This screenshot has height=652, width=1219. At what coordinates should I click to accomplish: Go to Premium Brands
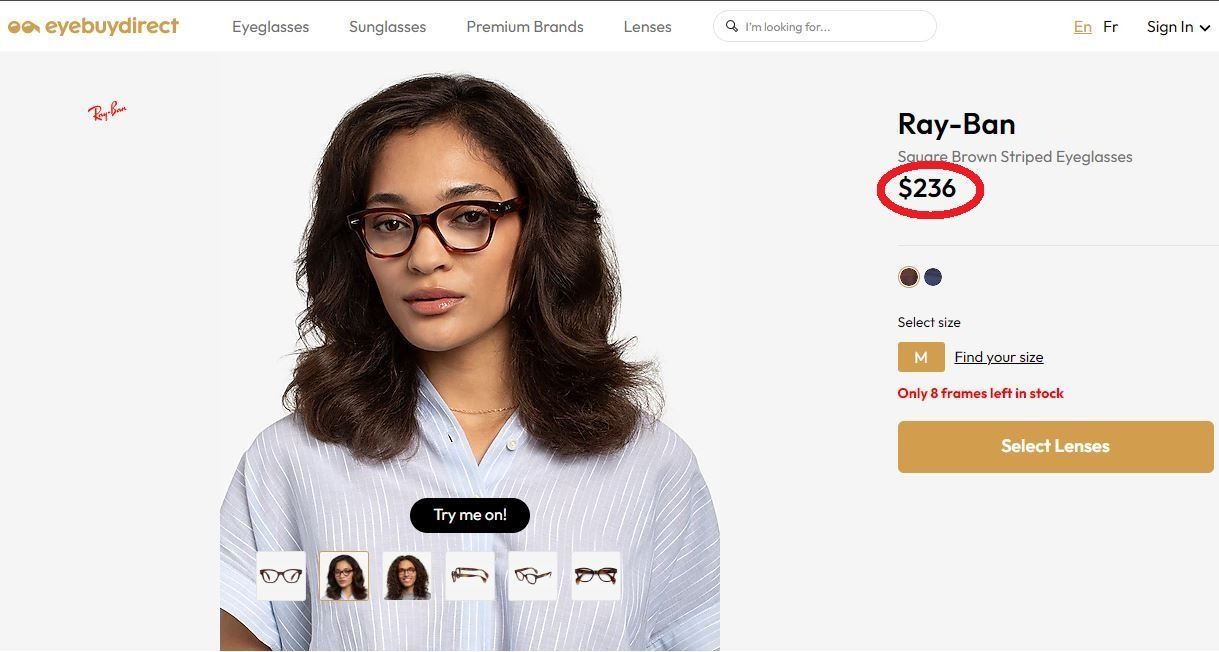(x=524, y=27)
